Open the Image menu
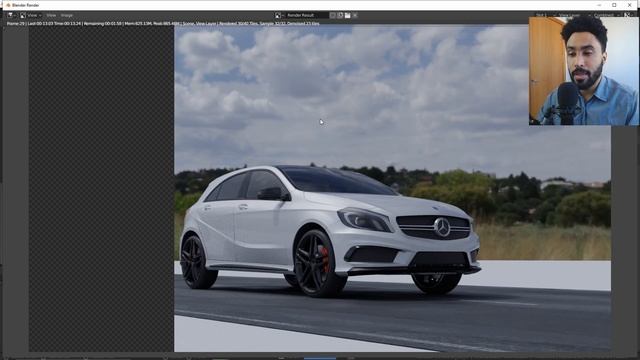 (67, 15)
